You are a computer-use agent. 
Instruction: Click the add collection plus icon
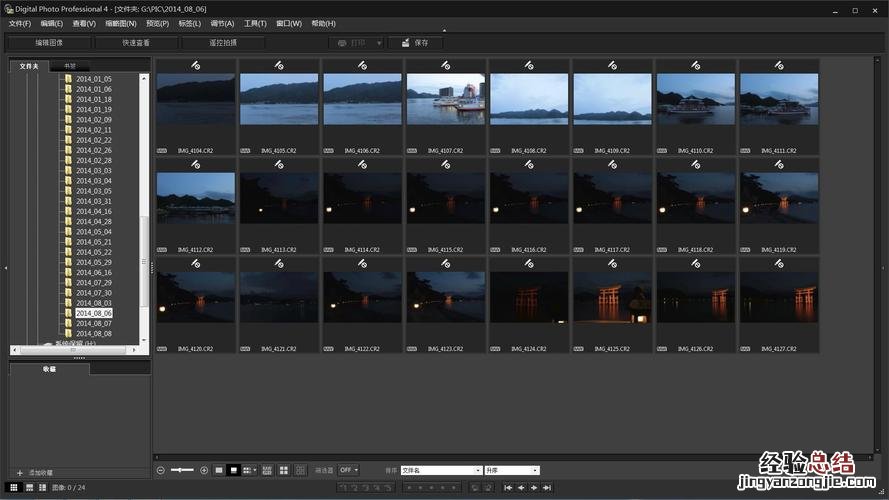[19, 472]
